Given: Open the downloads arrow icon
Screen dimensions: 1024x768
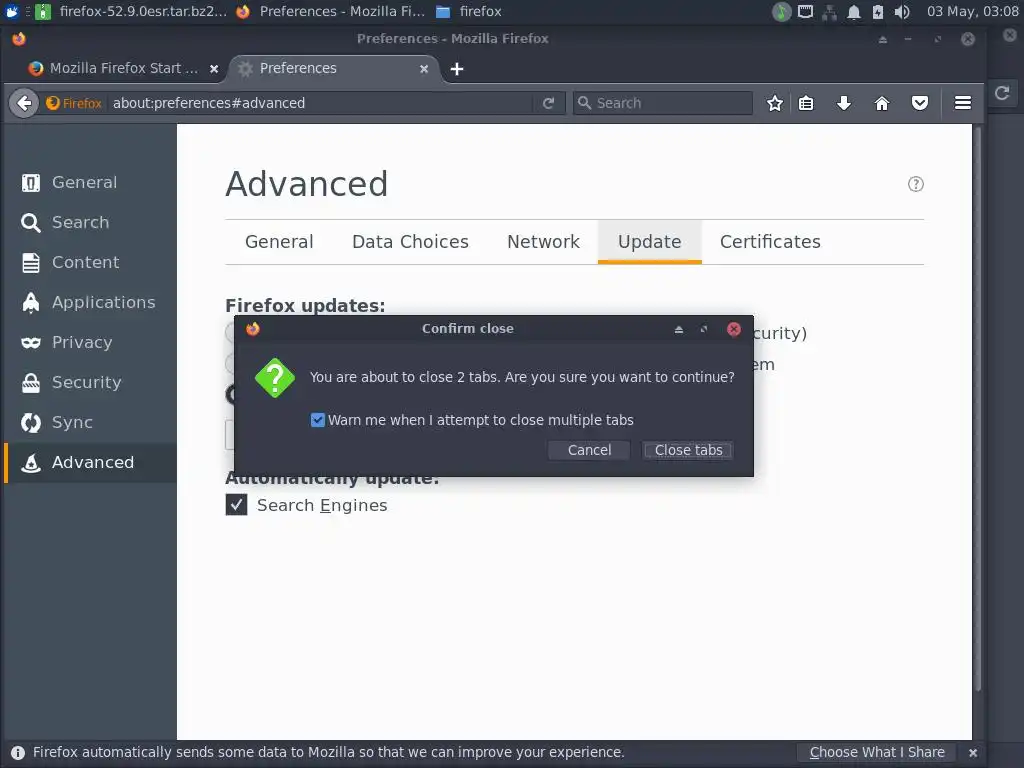Looking at the screenshot, I should tap(844, 103).
